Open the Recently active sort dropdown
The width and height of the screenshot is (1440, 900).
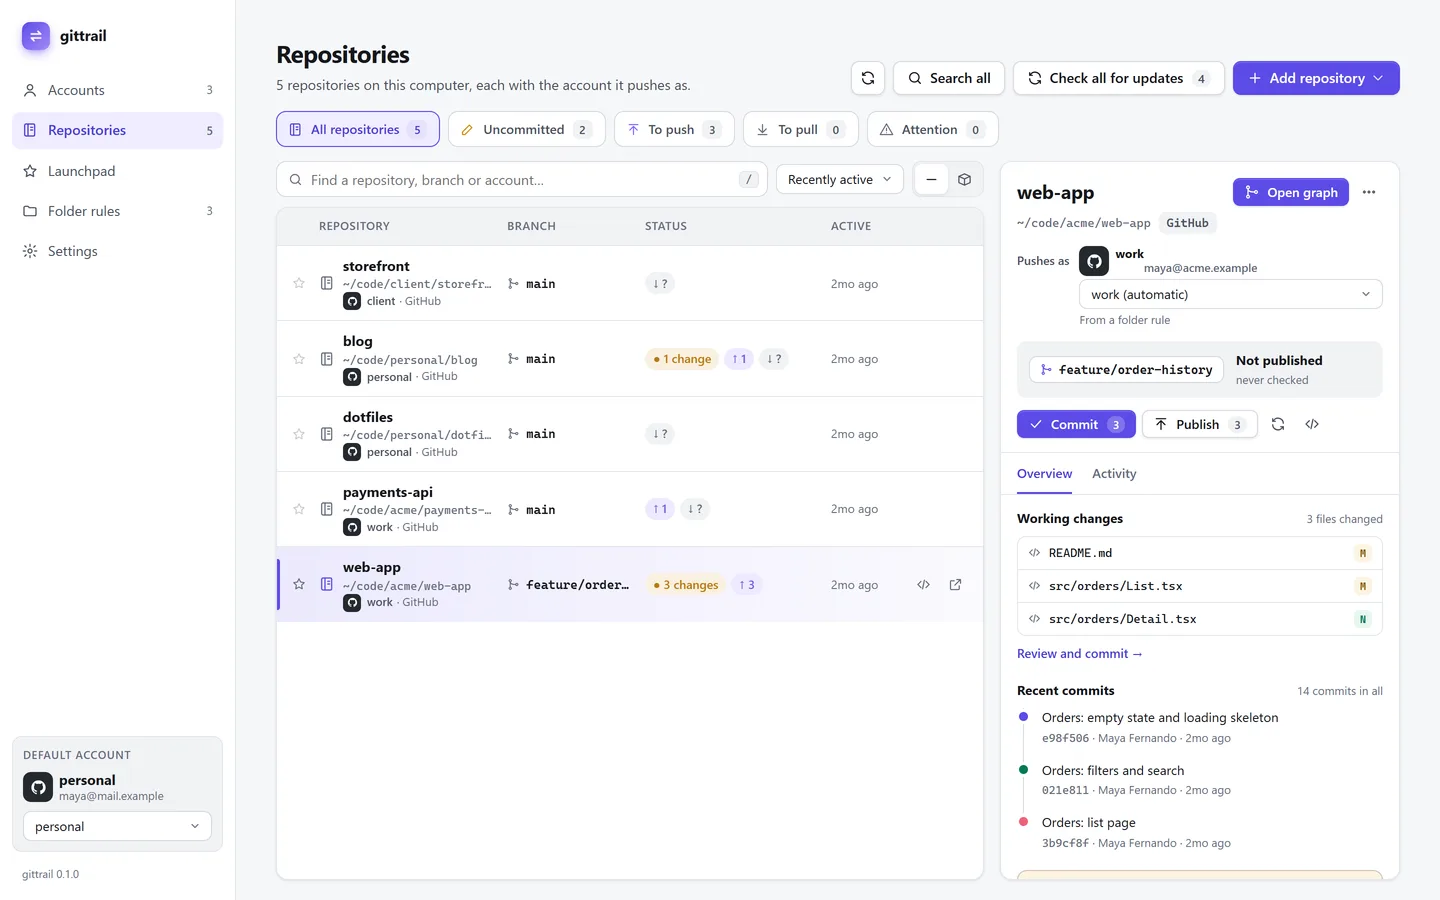(840, 180)
